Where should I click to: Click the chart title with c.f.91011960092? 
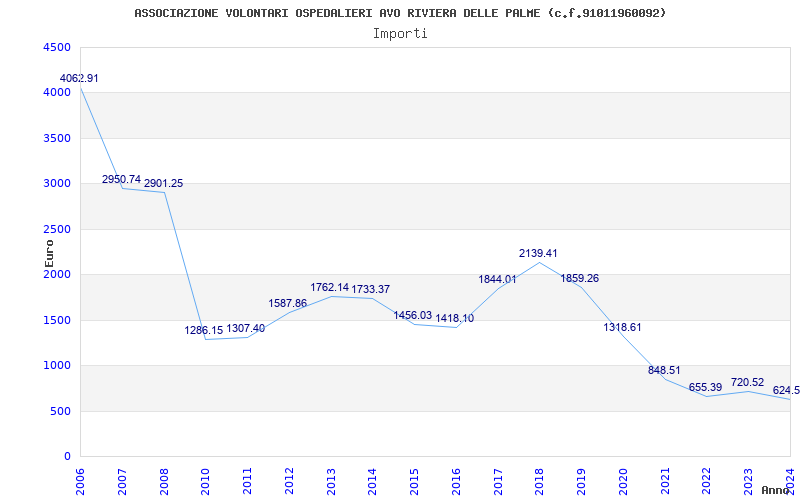point(400,13)
